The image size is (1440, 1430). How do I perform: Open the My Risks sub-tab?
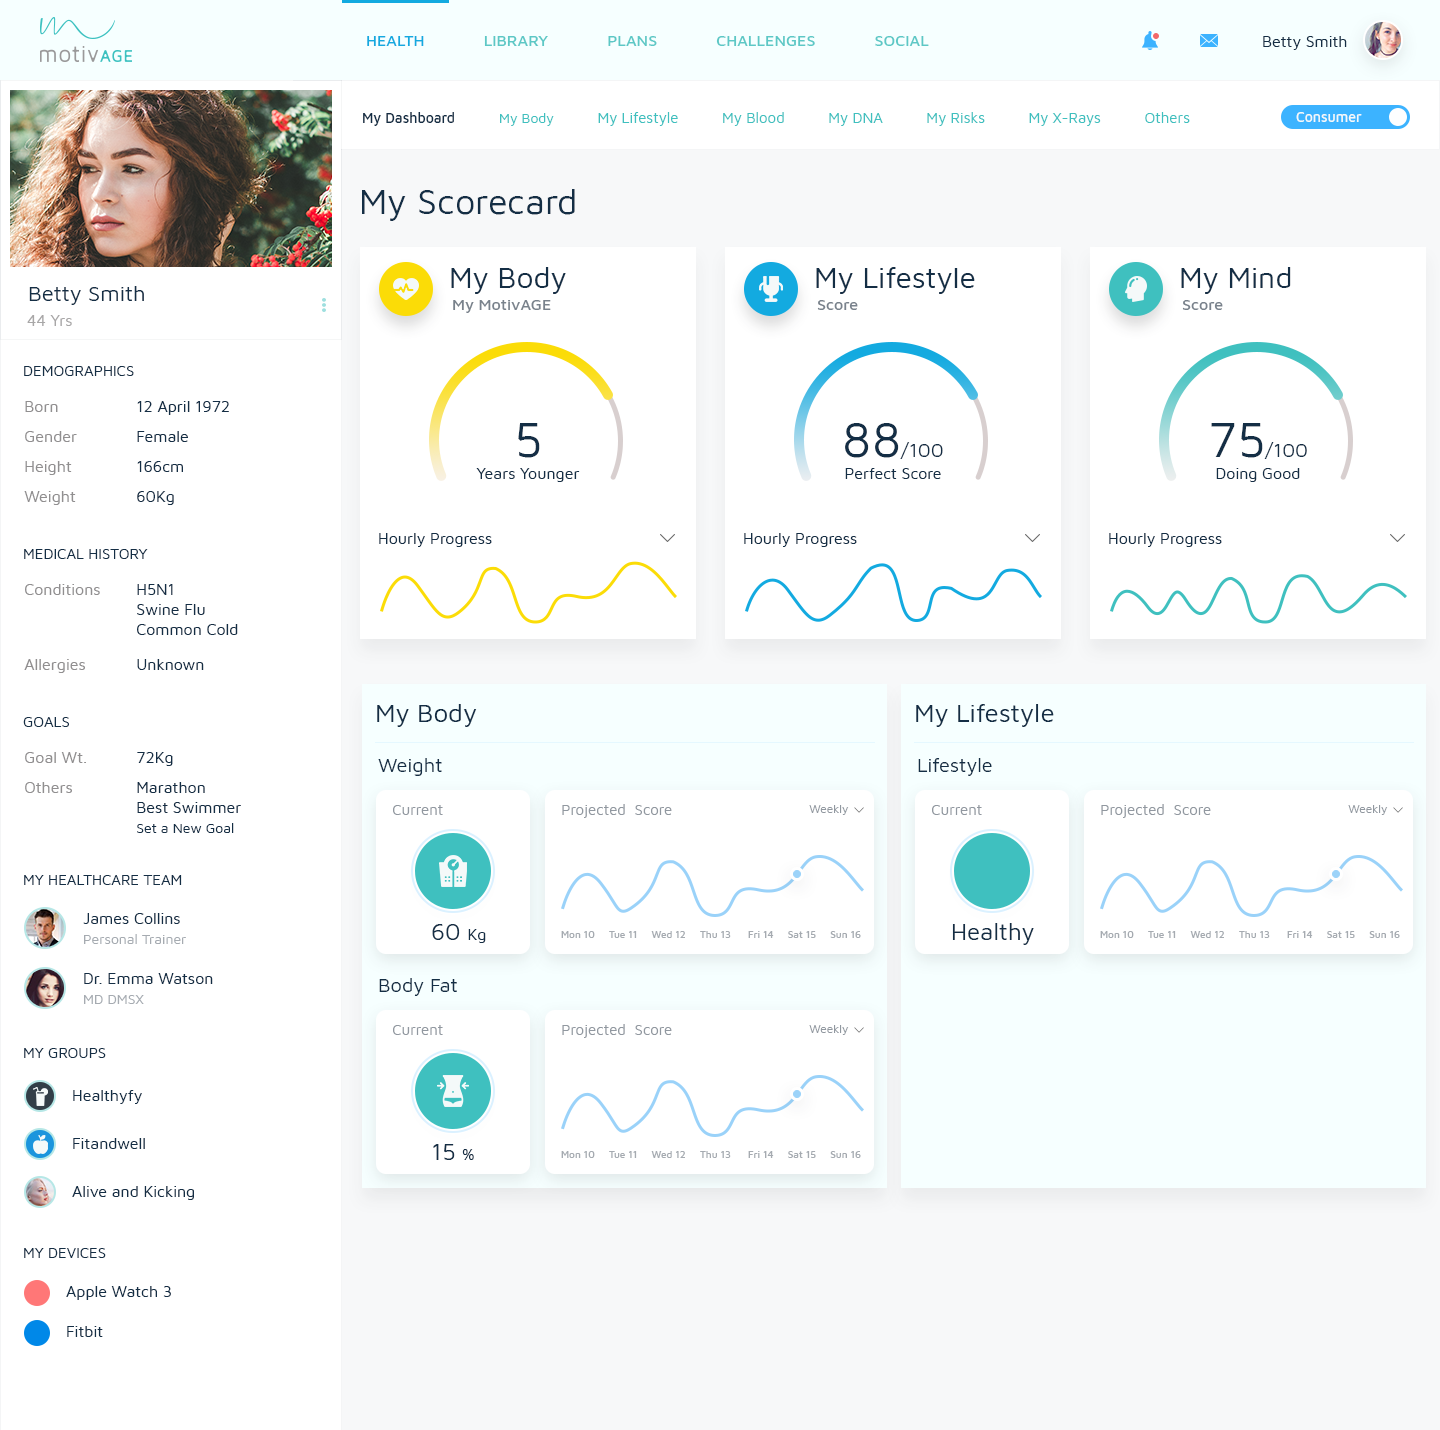tap(955, 118)
